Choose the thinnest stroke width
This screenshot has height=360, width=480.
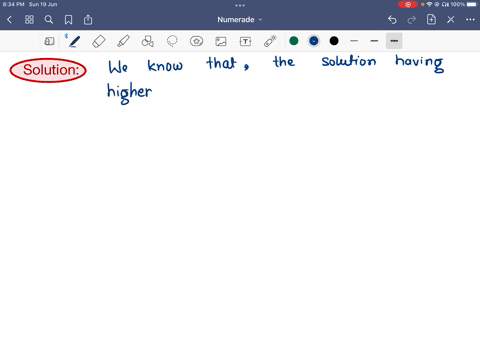tap(354, 41)
